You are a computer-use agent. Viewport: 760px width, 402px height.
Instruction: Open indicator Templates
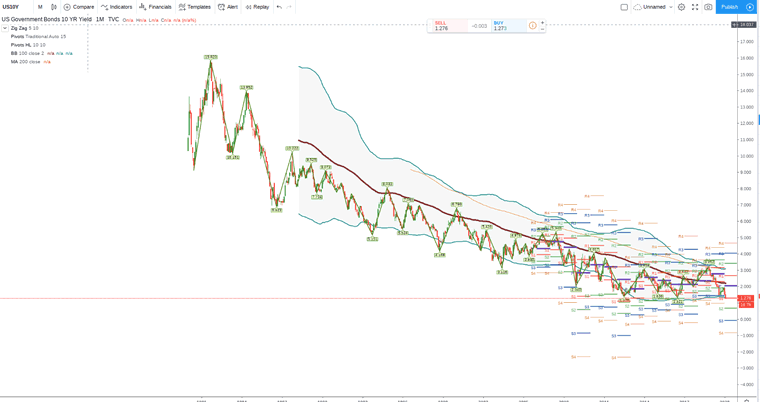[x=194, y=7]
